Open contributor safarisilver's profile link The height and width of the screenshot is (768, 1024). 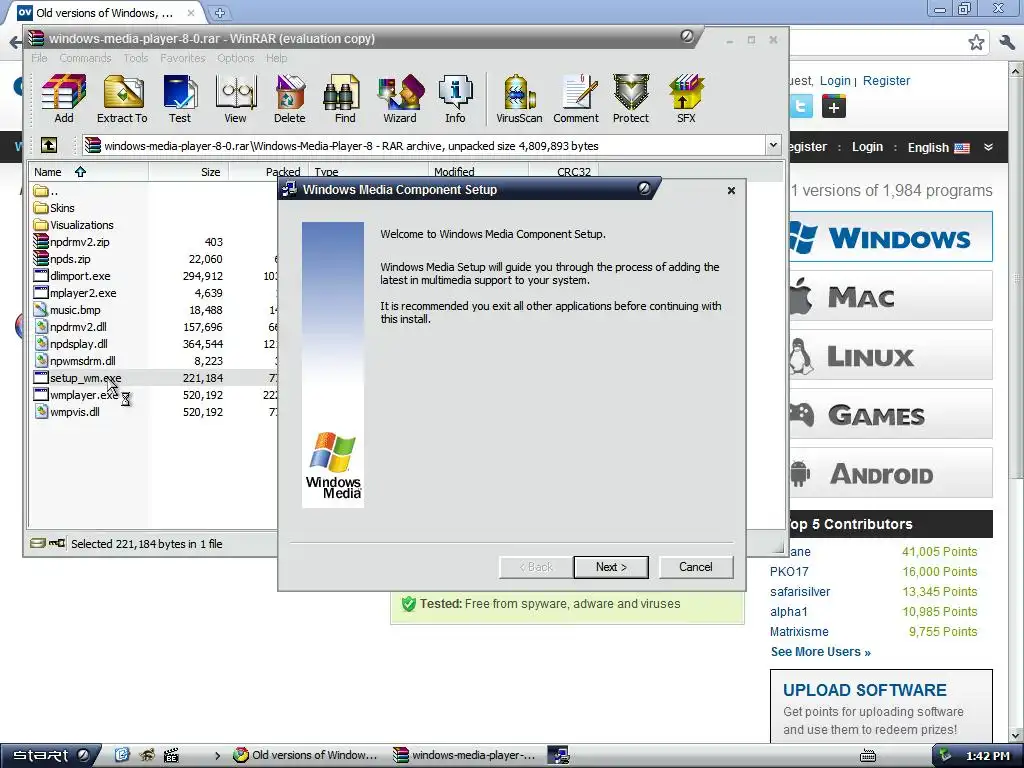[800, 592]
